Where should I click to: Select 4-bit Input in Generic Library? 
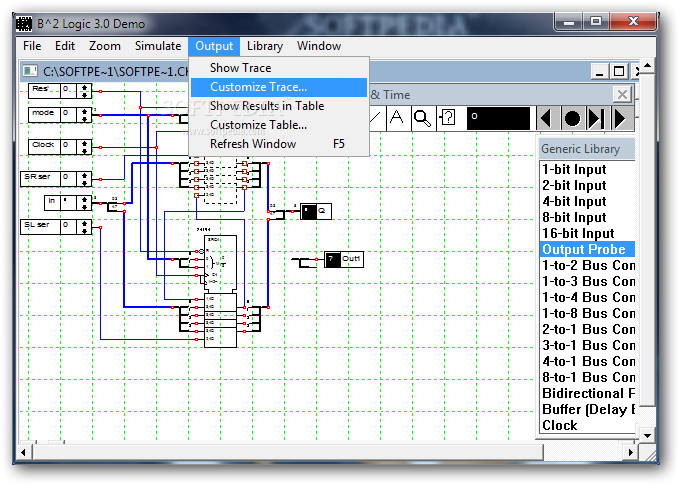tap(588, 201)
